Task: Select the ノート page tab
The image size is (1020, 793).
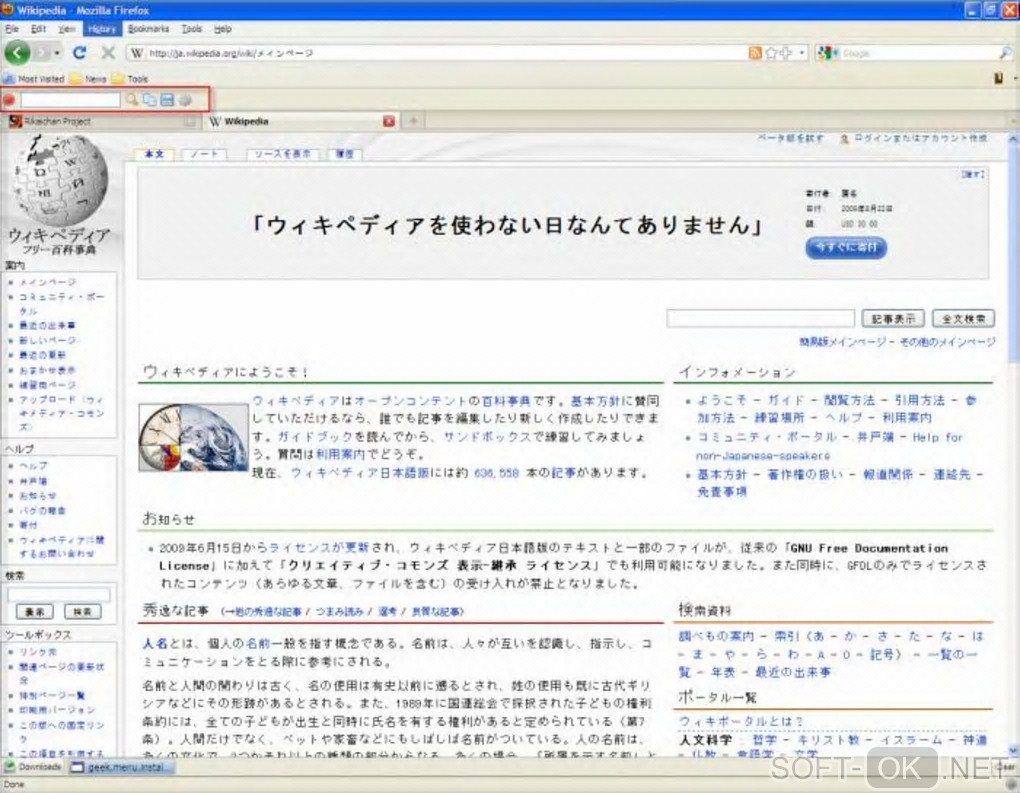Action: [204, 154]
